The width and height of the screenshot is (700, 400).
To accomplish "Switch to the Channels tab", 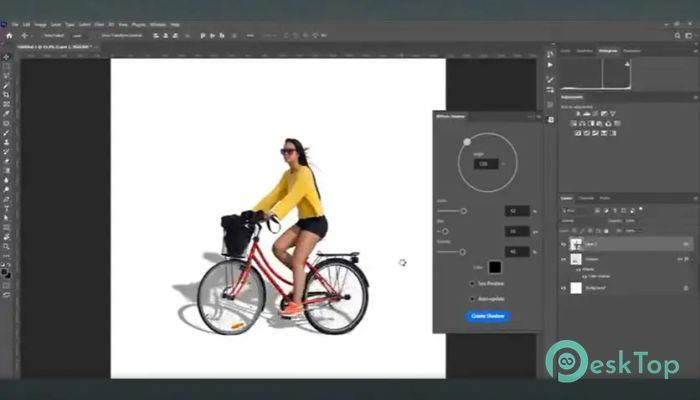I will (x=586, y=198).
